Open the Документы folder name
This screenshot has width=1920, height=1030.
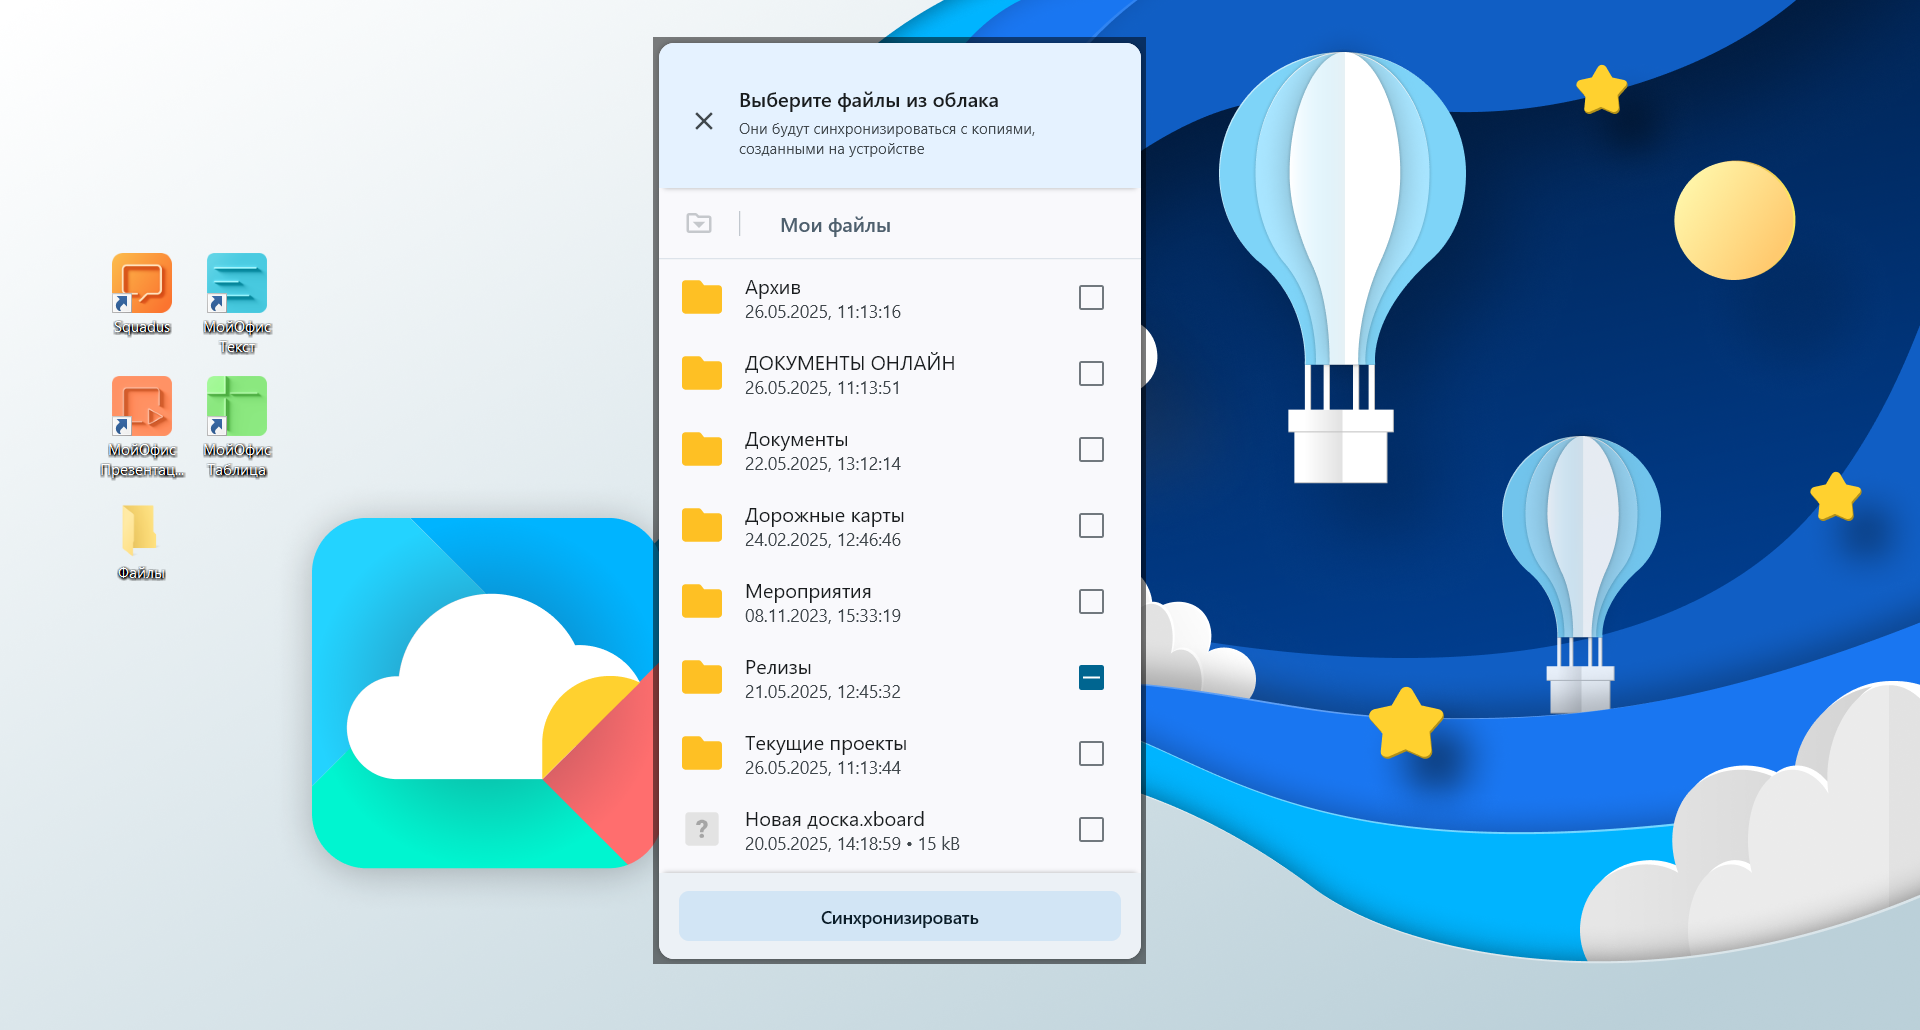pos(796,440)
